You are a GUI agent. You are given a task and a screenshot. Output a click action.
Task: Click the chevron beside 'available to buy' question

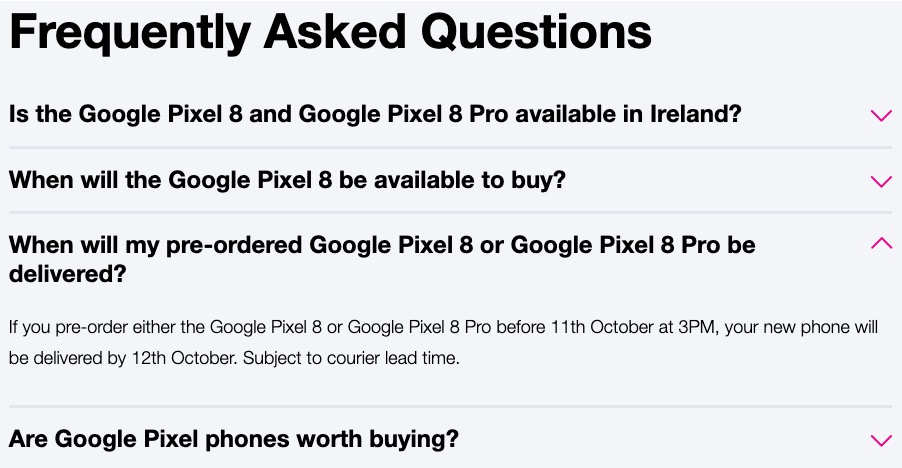[x=881, y=181]
